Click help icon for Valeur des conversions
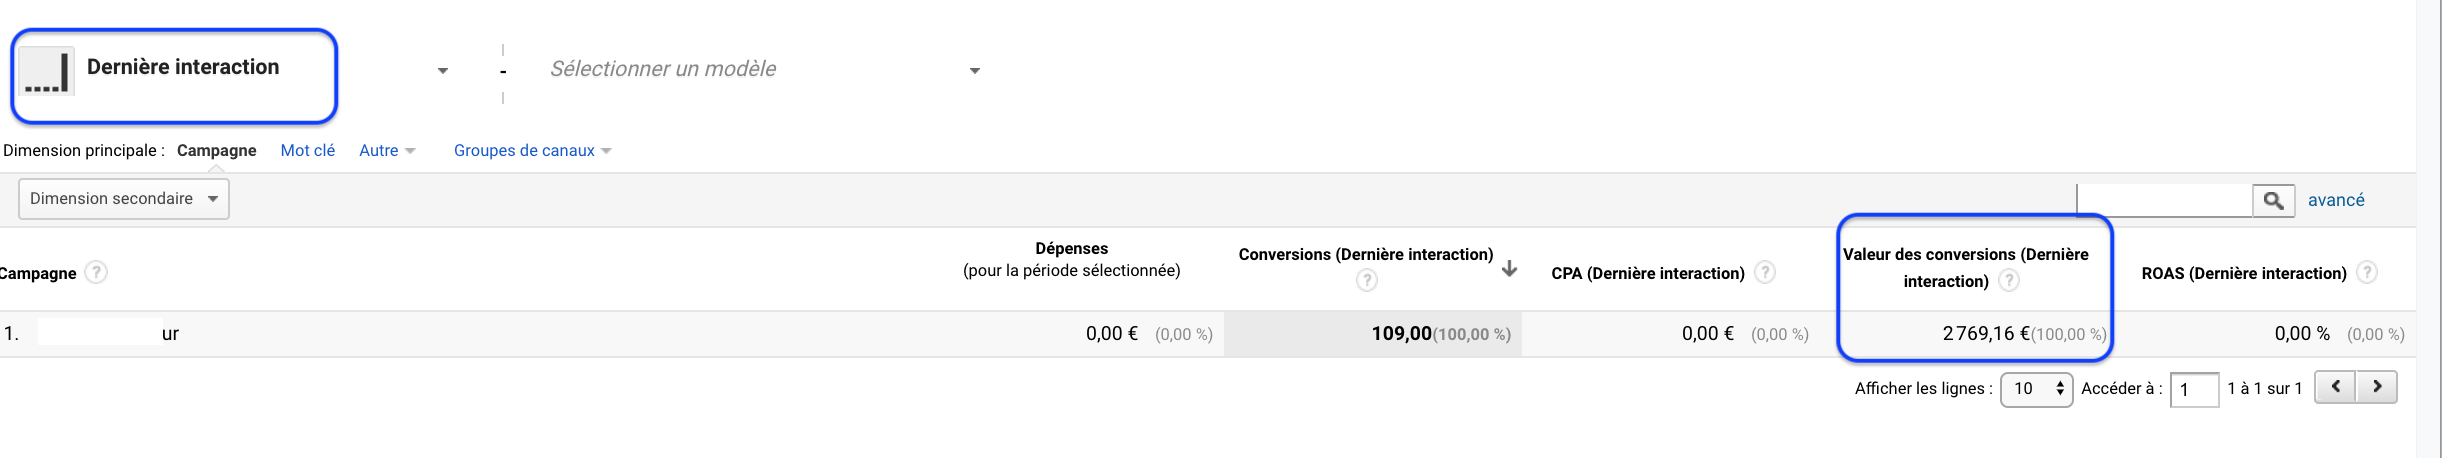This screenshot has width=2442, height=458. [2009, 281]
